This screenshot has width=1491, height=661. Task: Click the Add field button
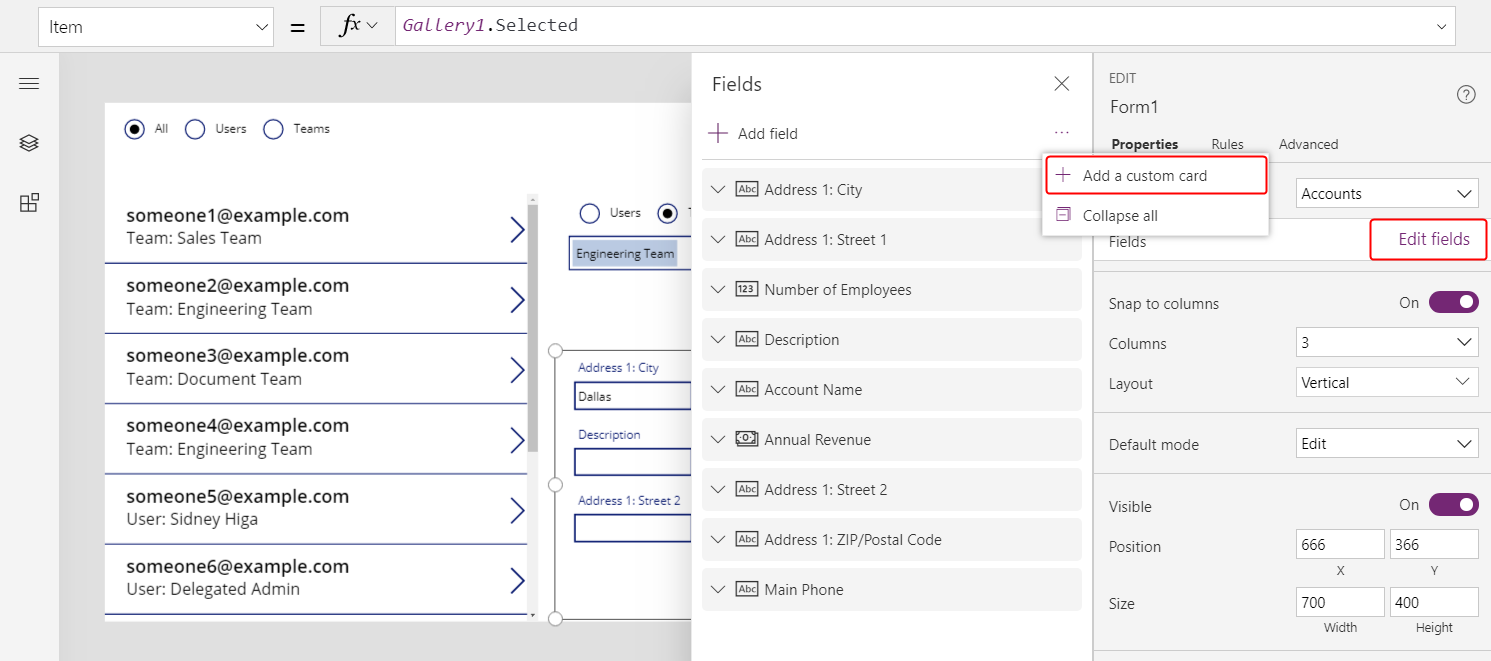click(754, 134)
